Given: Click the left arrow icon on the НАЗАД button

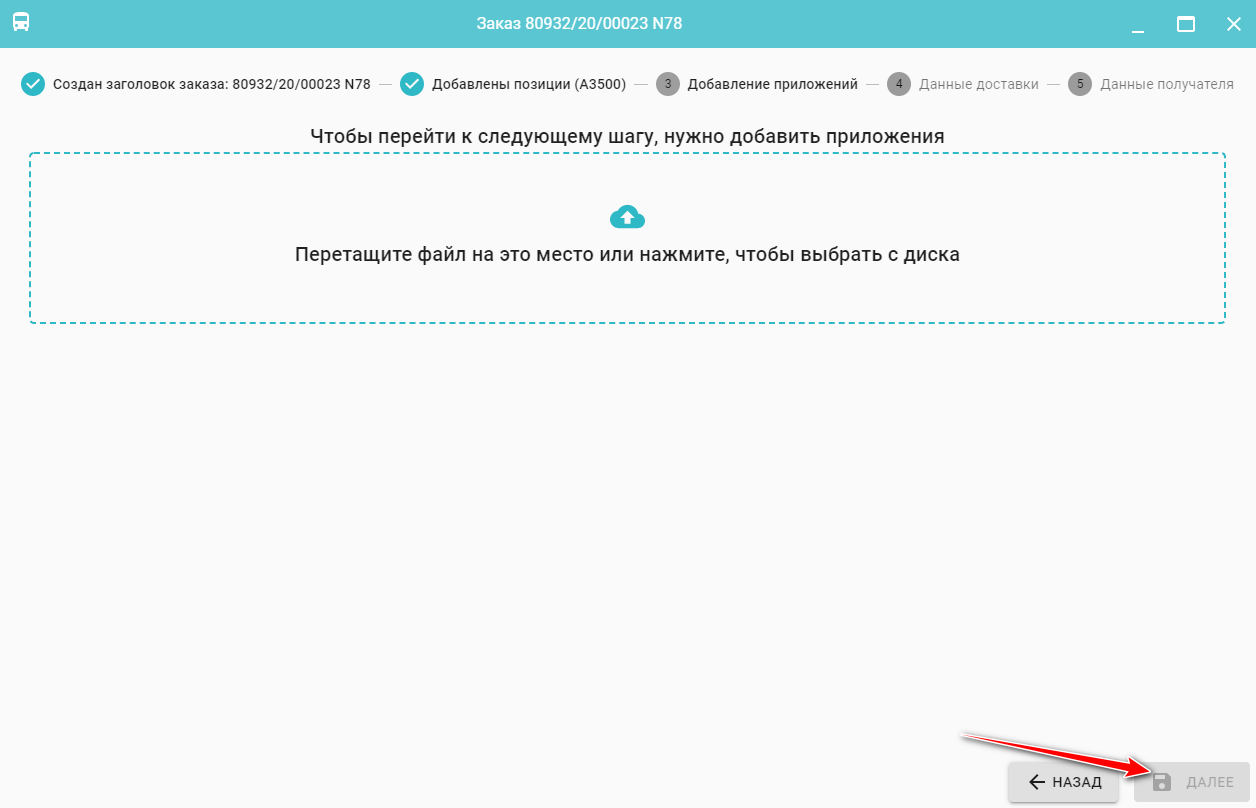Looking at the screenshot, I should point(1037,782).
